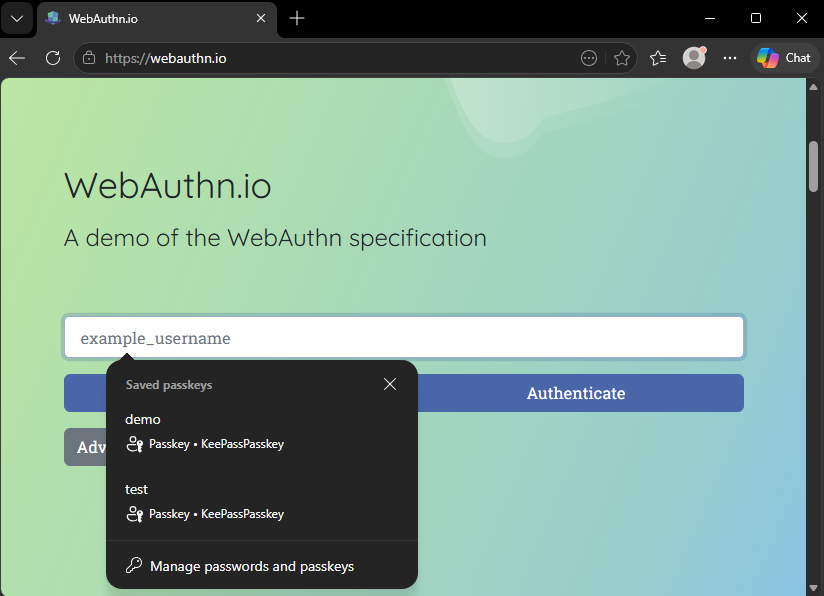
Task: Close the Saved passkeys popup
Action: [x=390, y=384]
